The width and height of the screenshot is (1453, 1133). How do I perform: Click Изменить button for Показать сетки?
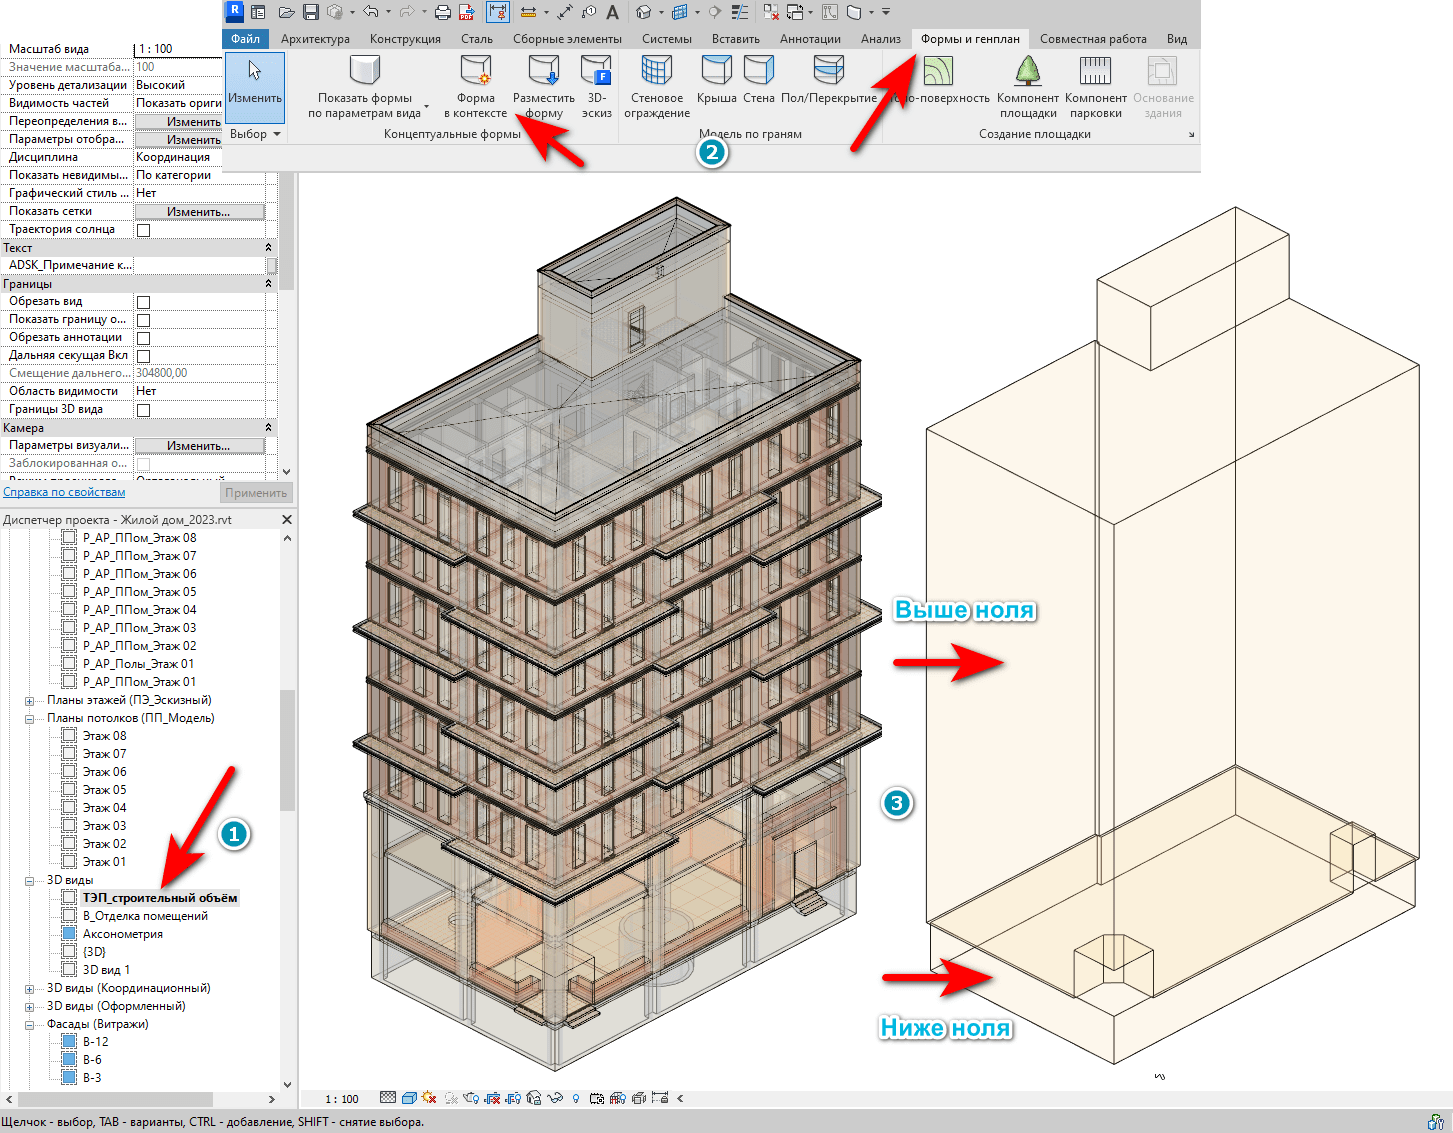pyautogui.click(x=199, y=212)
